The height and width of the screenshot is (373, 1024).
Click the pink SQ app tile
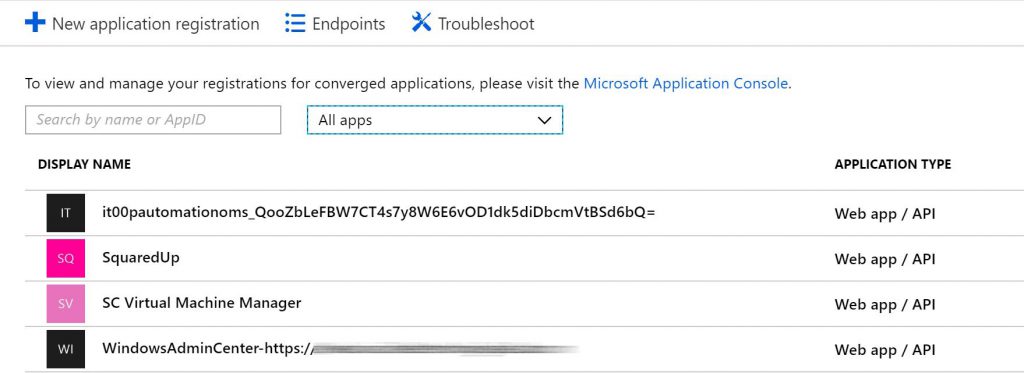click(65, 258)
